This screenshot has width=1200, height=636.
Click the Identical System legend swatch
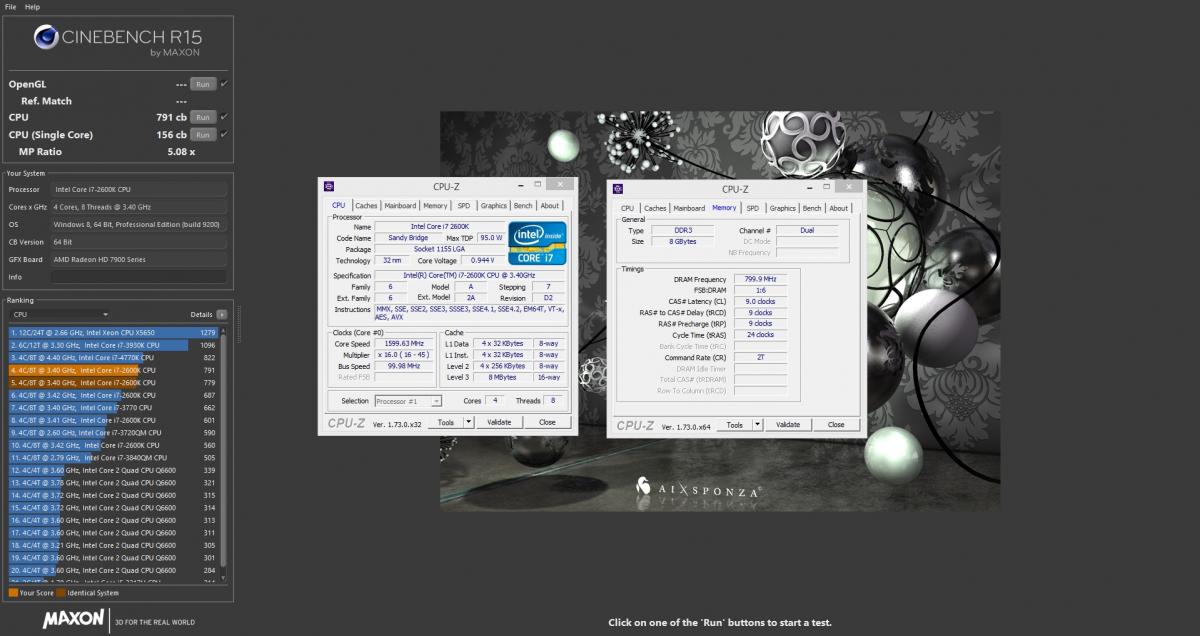click(59, 593)
